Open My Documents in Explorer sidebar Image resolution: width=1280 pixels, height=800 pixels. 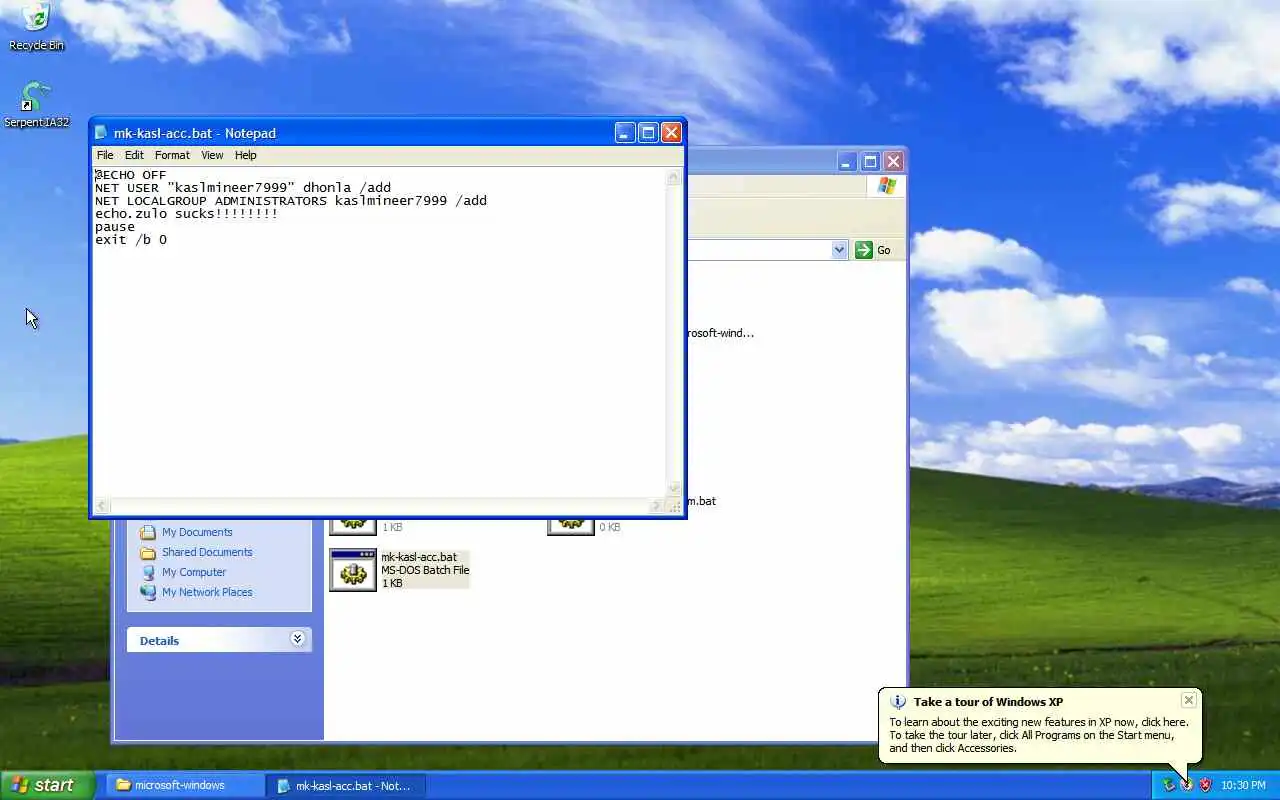(x=197, y=532)
